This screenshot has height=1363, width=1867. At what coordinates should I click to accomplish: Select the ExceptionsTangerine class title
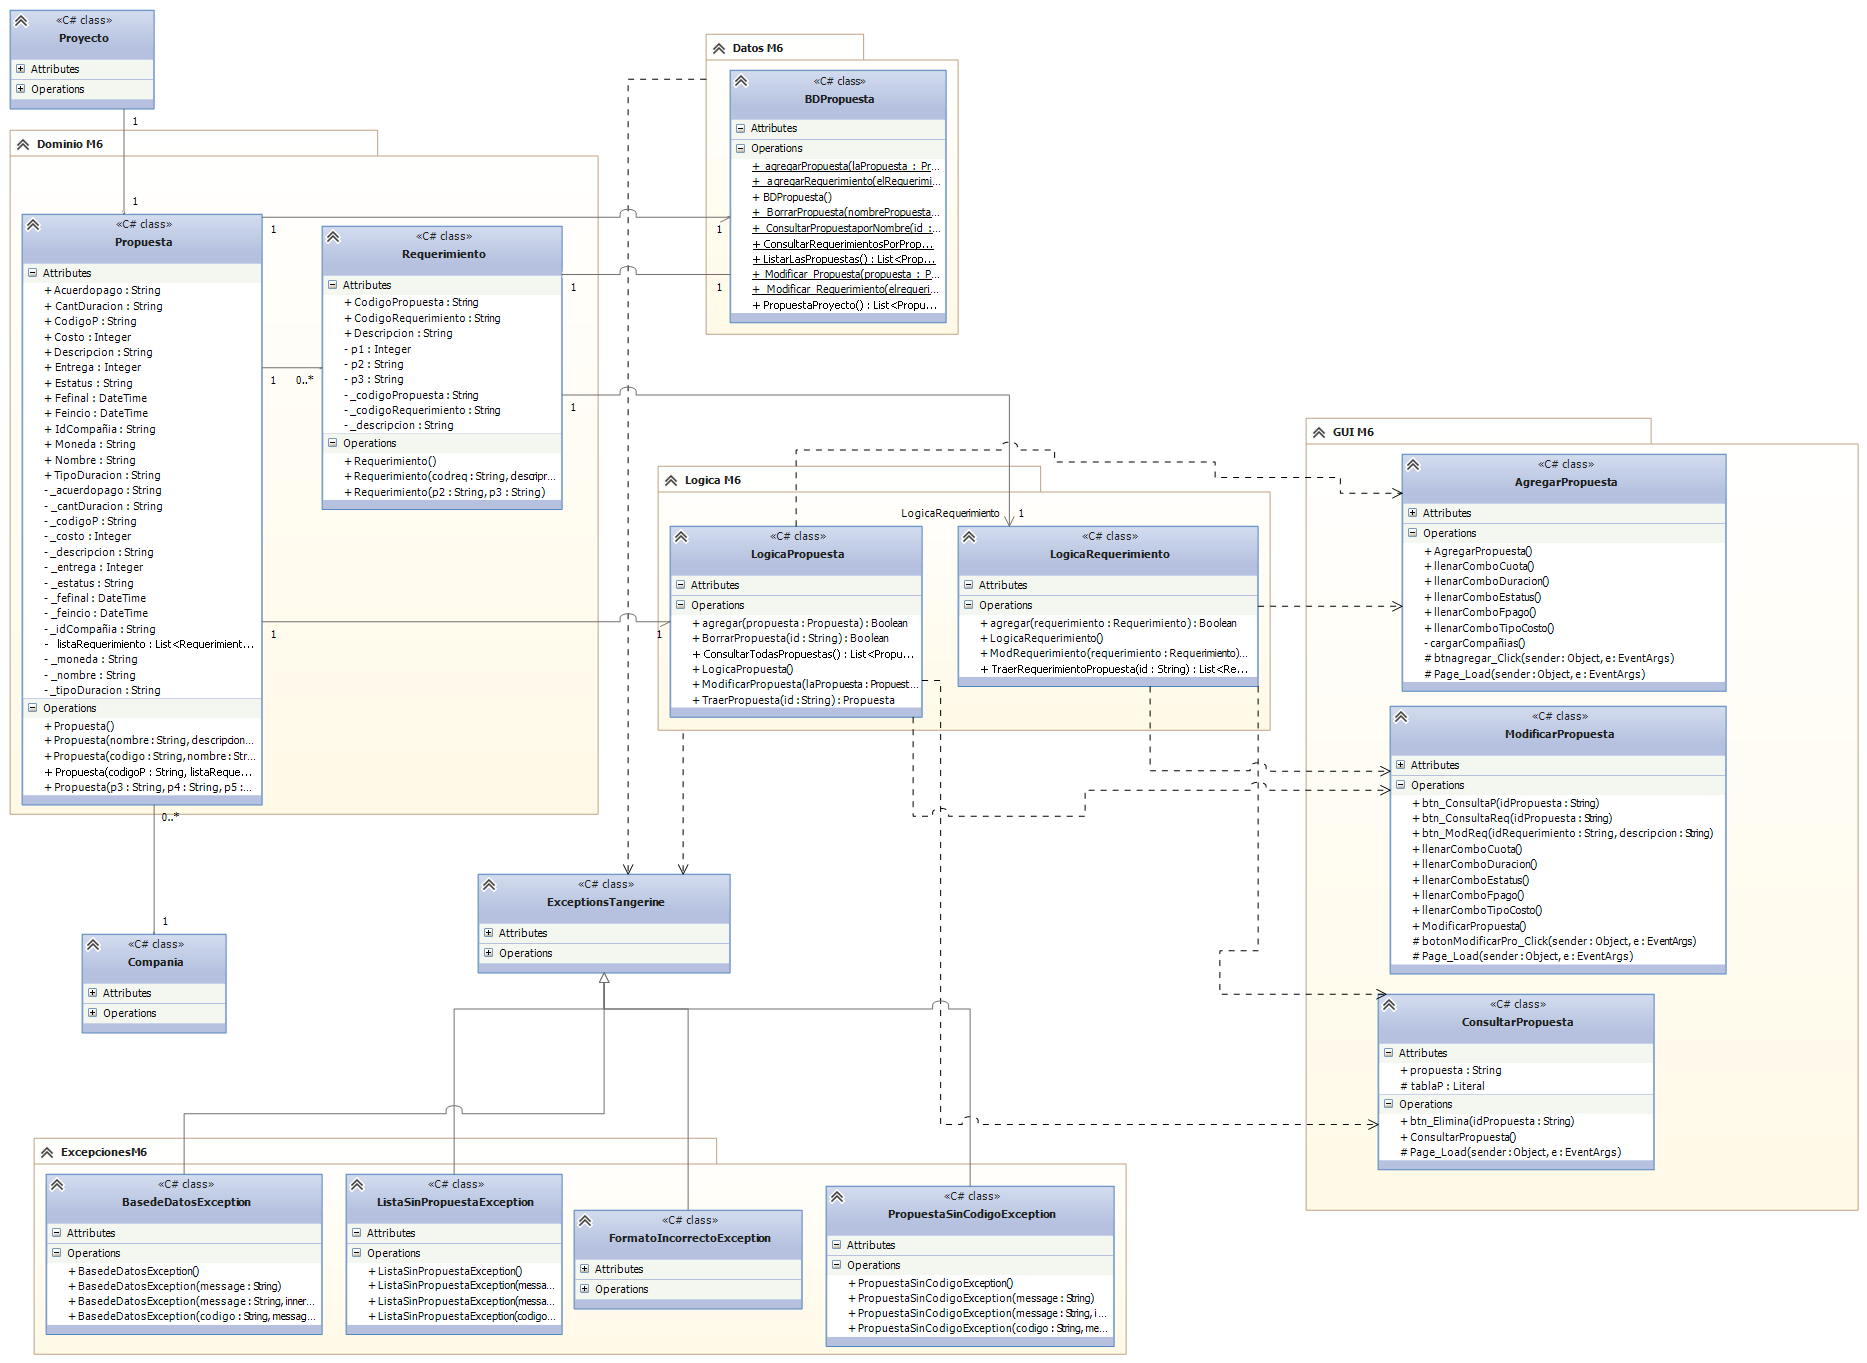click(x=606, y=903)
